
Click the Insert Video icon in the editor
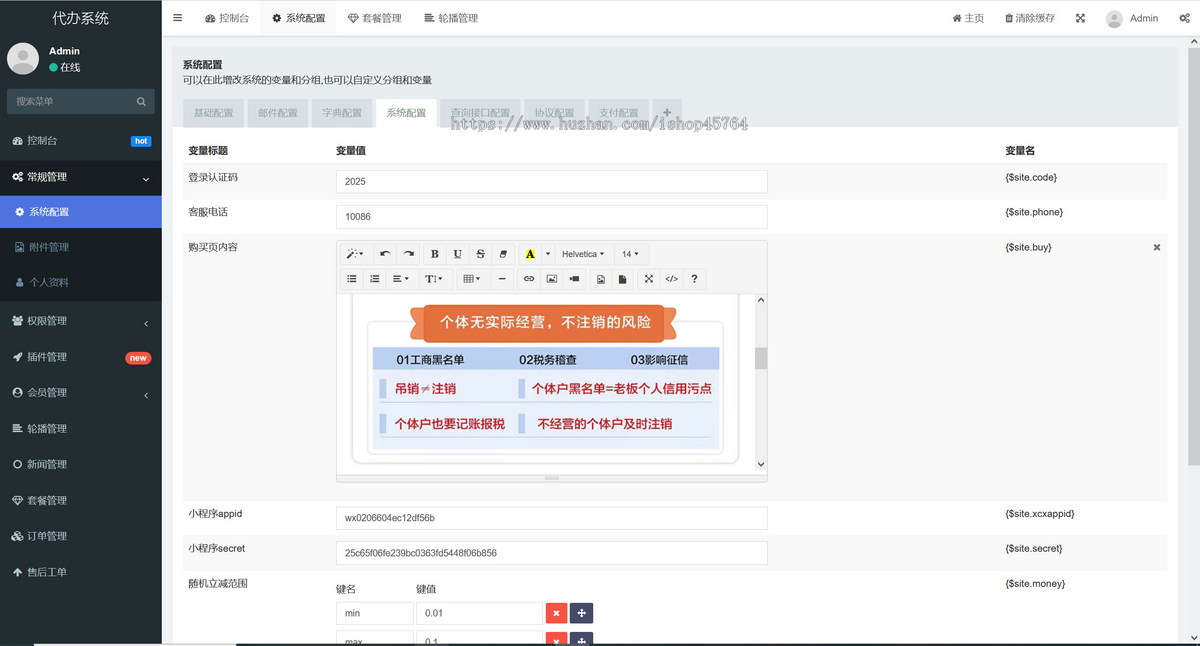574,278
